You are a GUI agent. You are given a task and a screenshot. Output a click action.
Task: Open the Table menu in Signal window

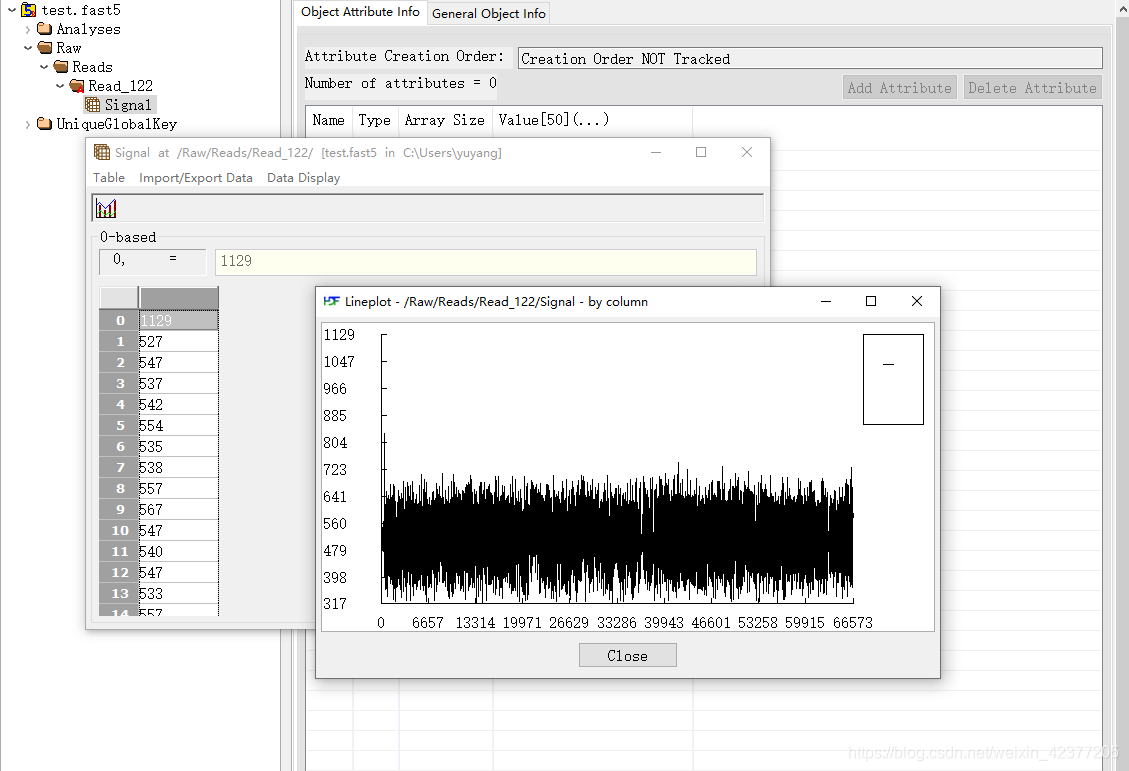(109, 178)
